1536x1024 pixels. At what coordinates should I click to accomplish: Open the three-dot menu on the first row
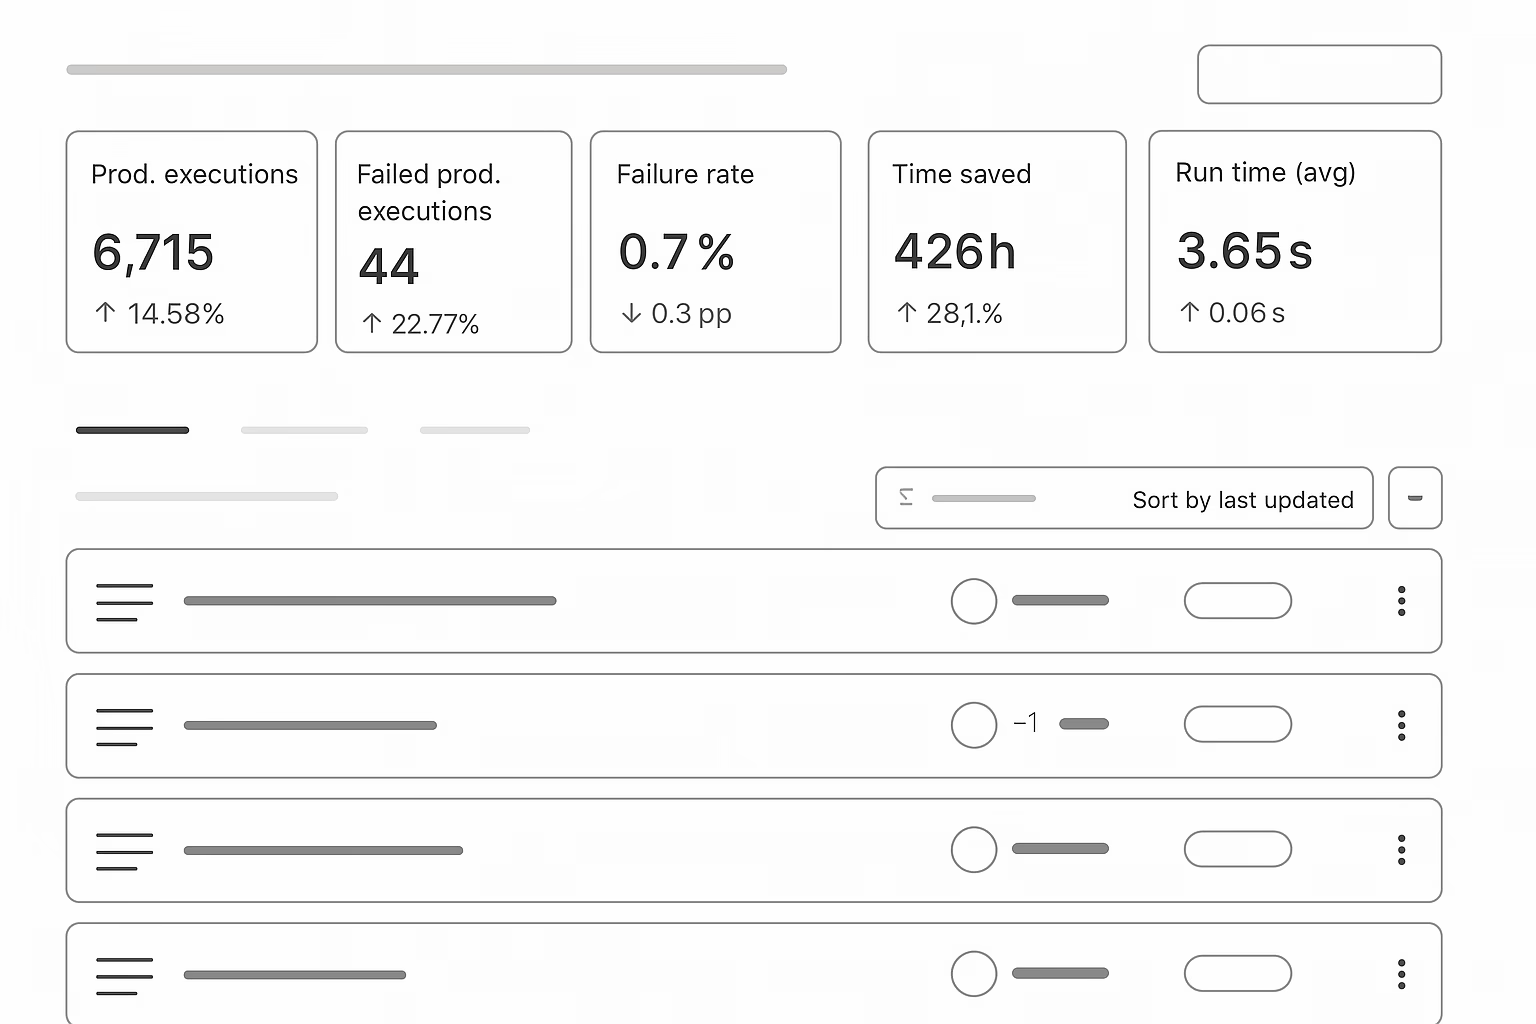[x=1401, y=601]
